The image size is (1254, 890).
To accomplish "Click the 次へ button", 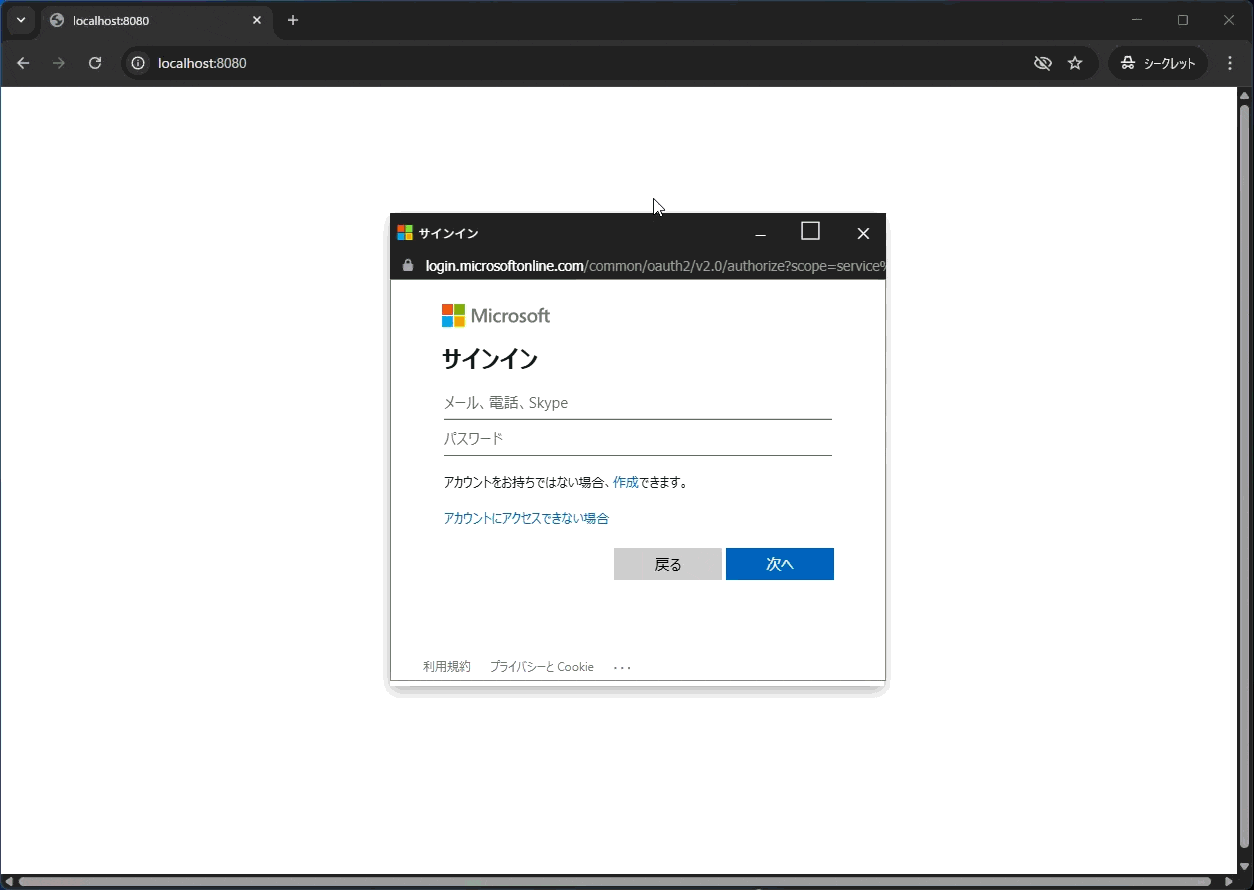I will tap(780, 564).
